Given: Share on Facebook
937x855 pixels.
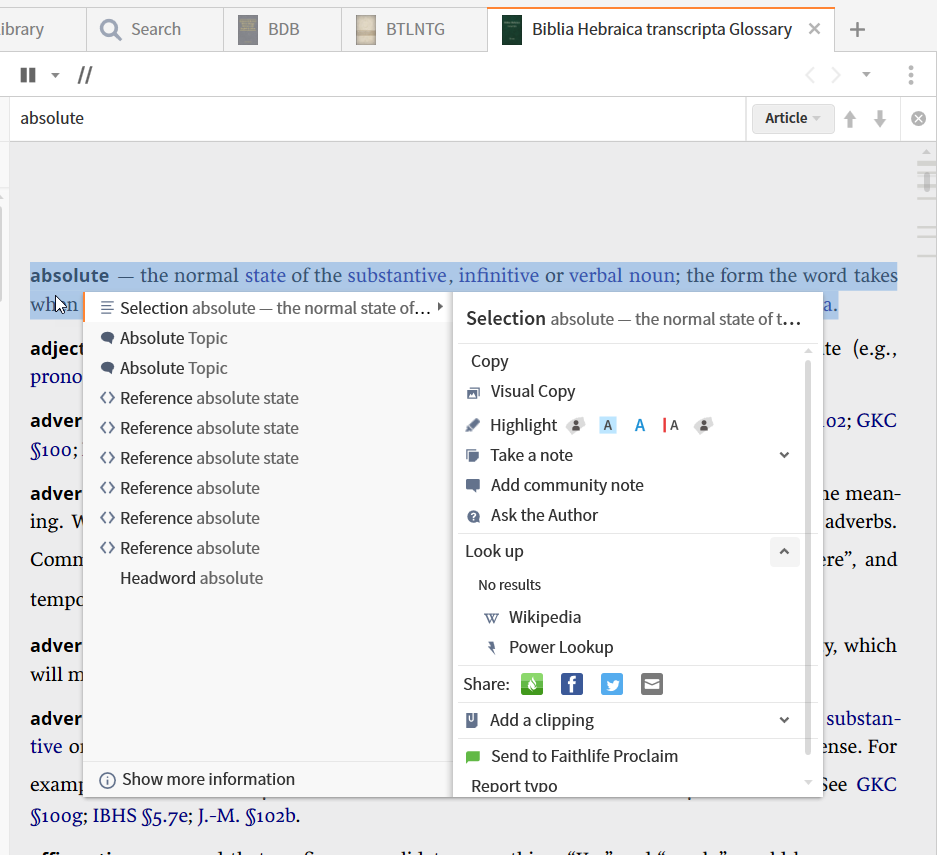Looking at the screenshot, I should [x=572, y=684].
